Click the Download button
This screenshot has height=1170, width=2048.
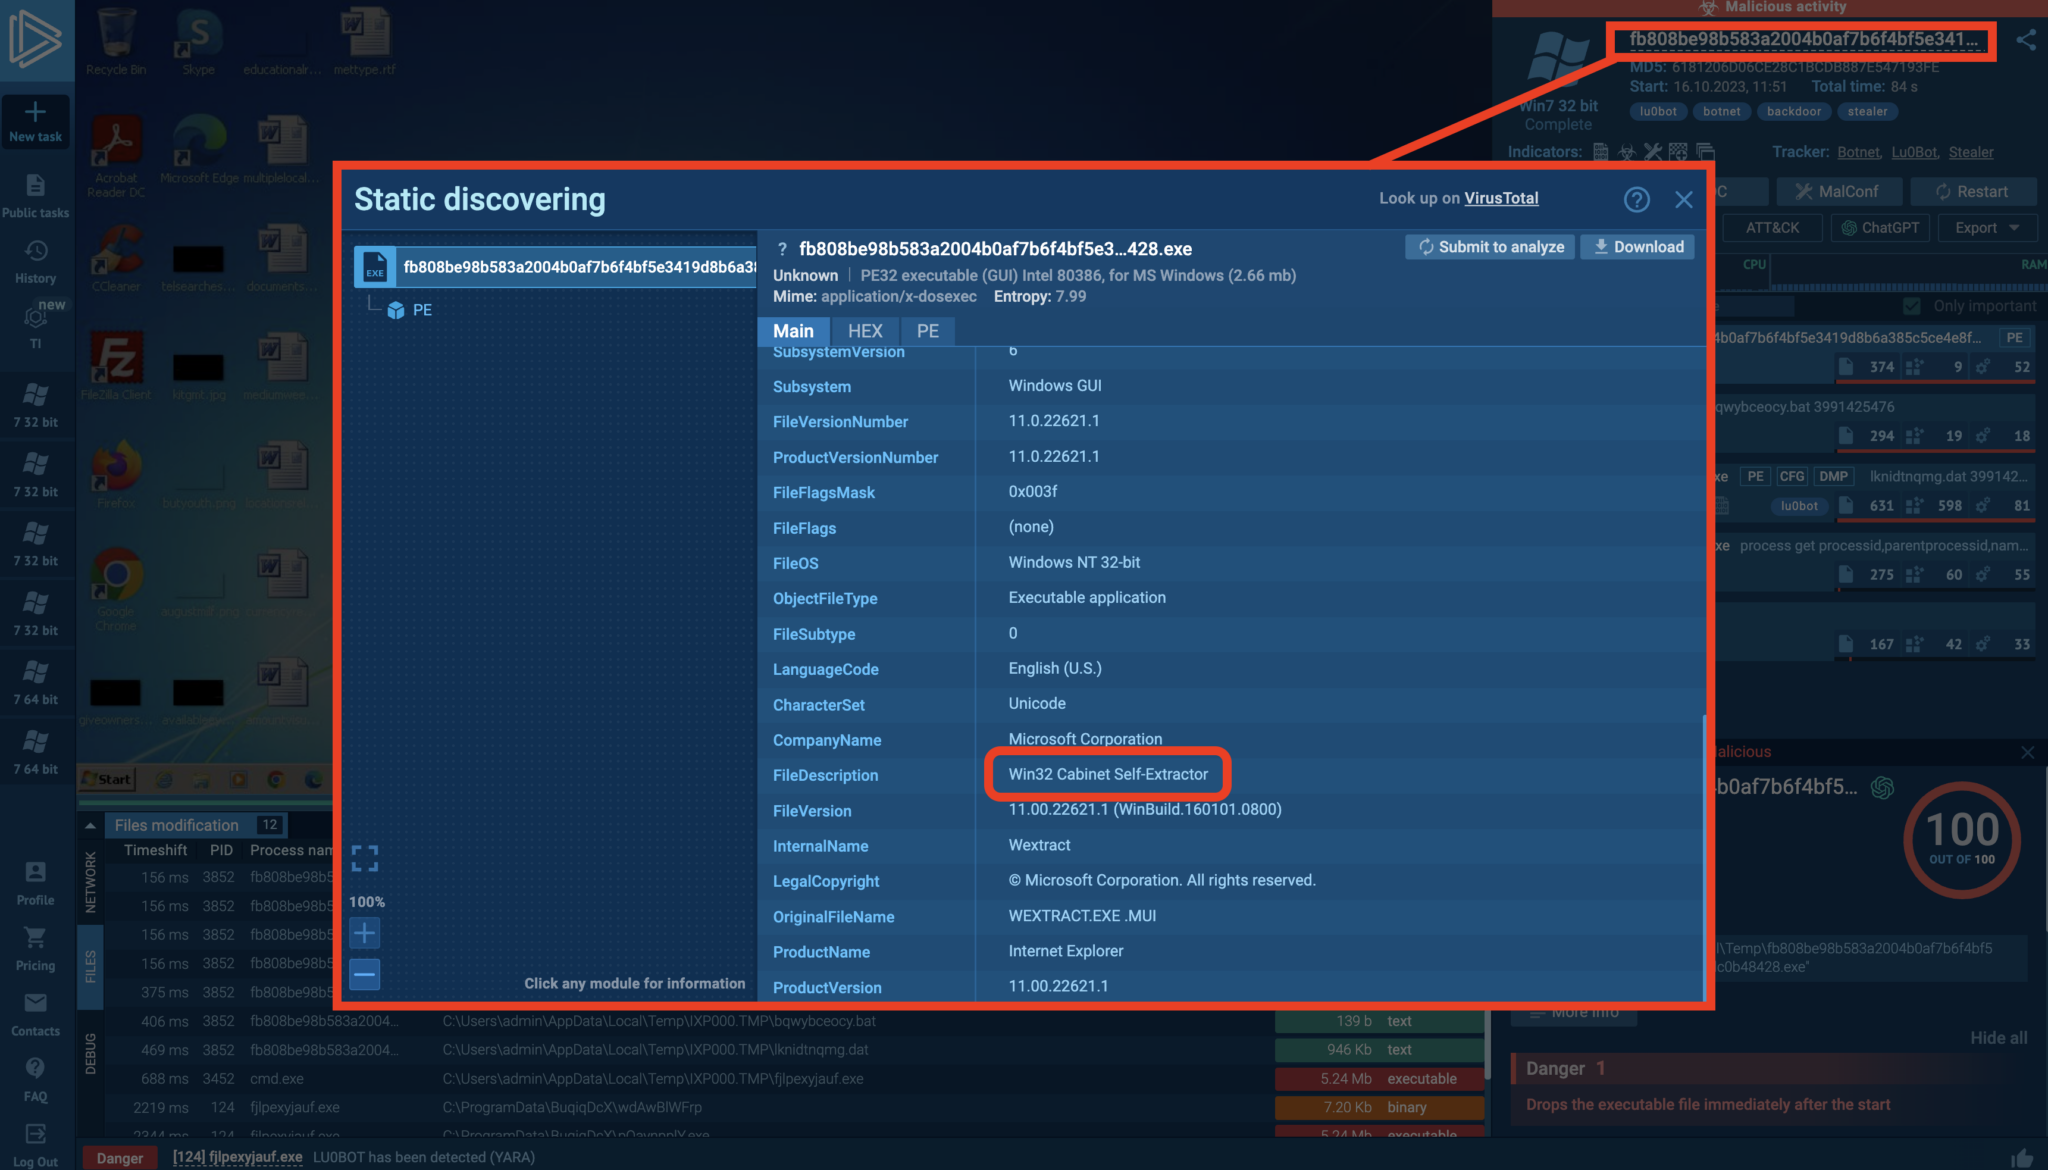tap(1638, 247)
